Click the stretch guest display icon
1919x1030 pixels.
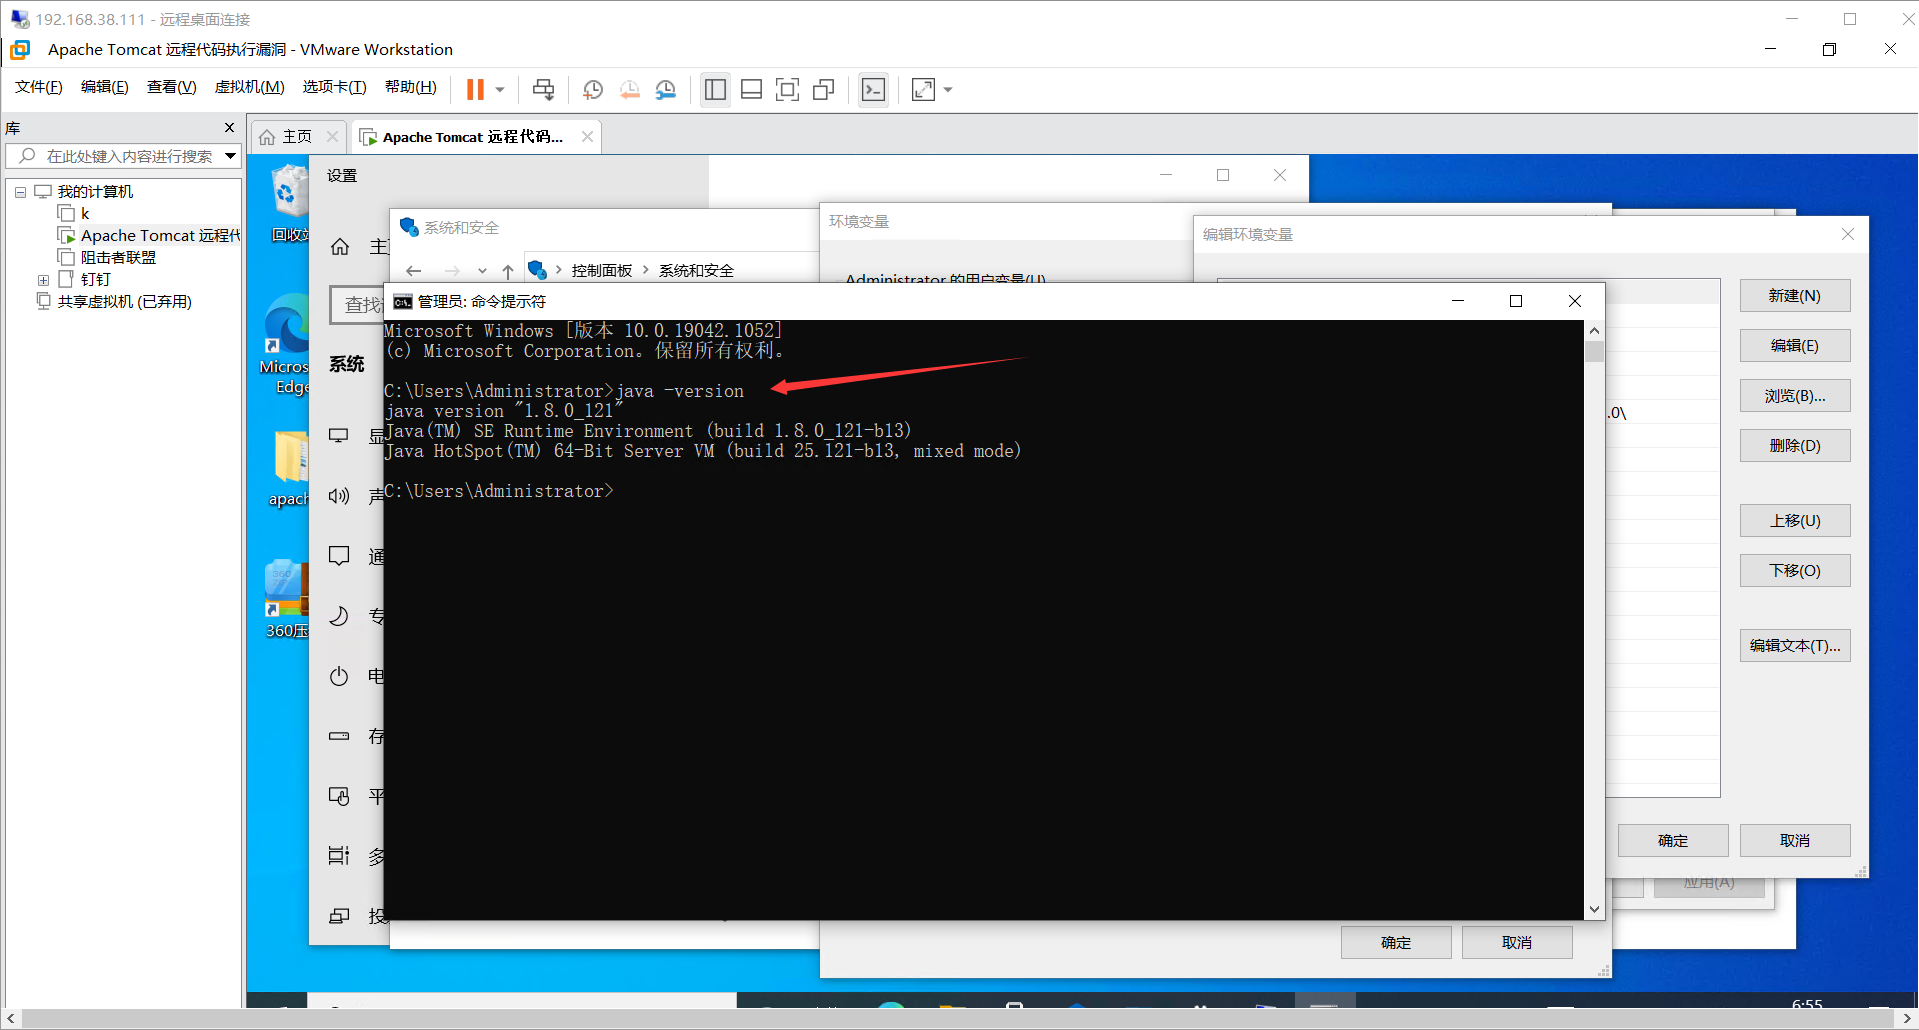924,90
